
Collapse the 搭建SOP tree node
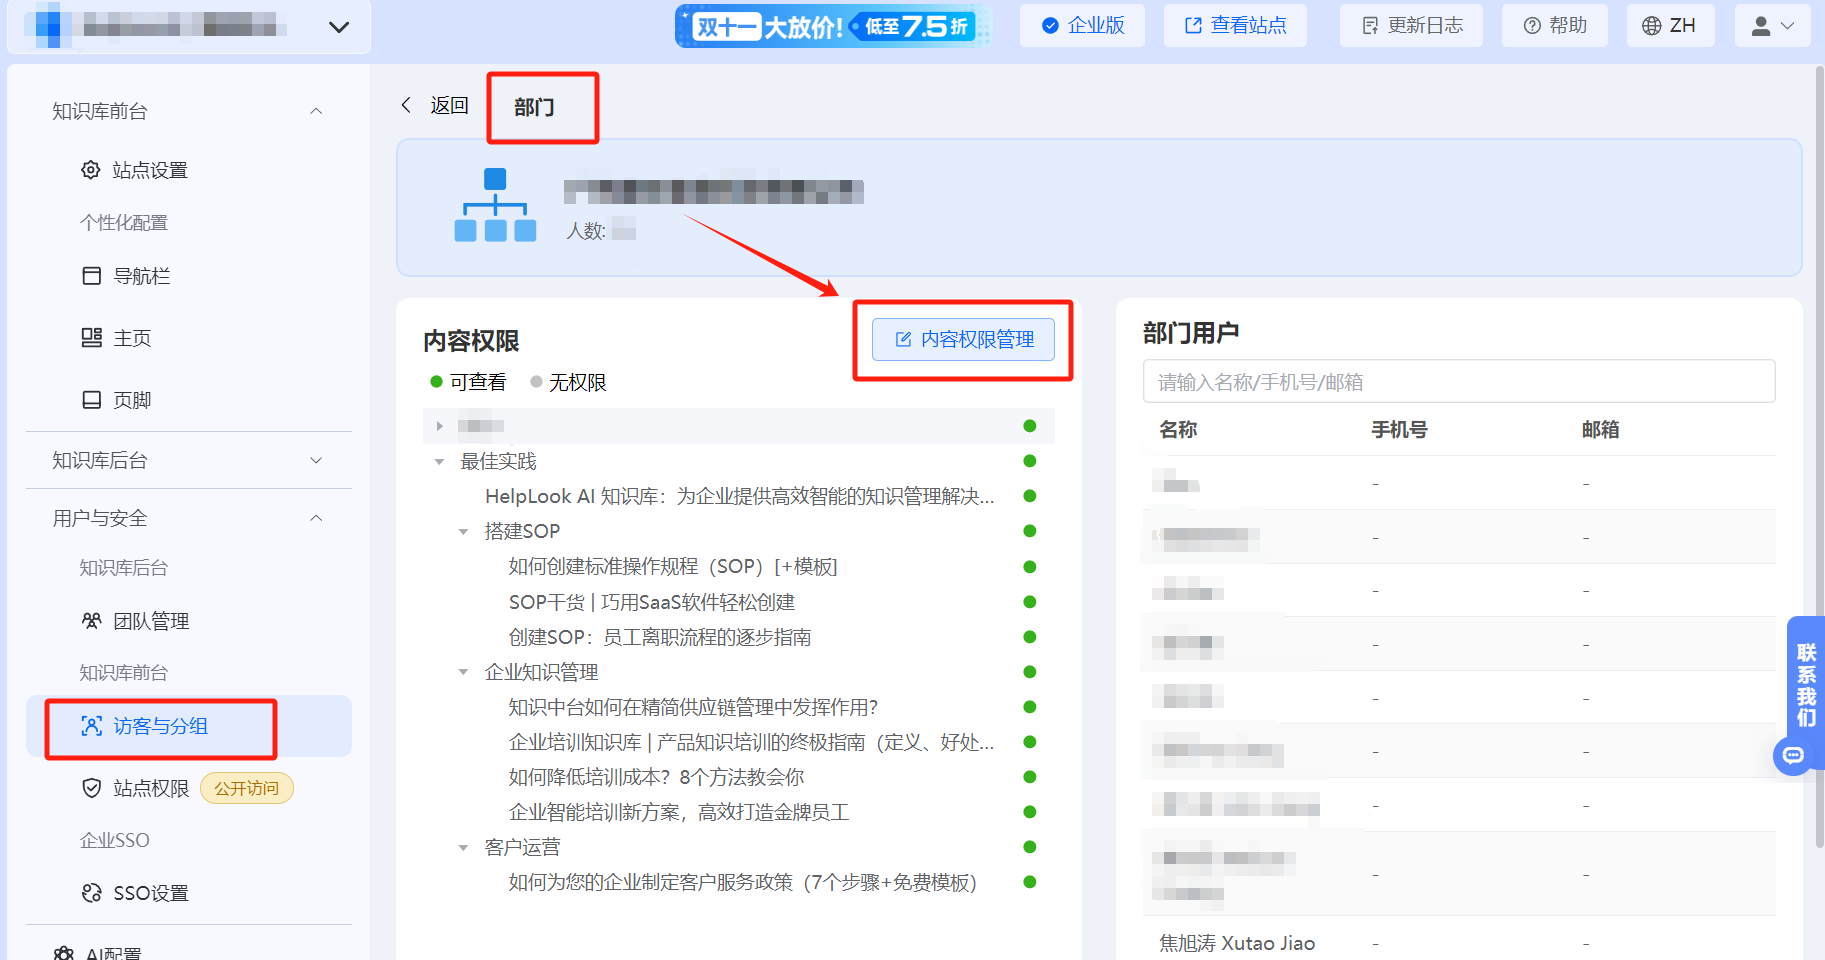pyautogui.click(x=463, y=532)
